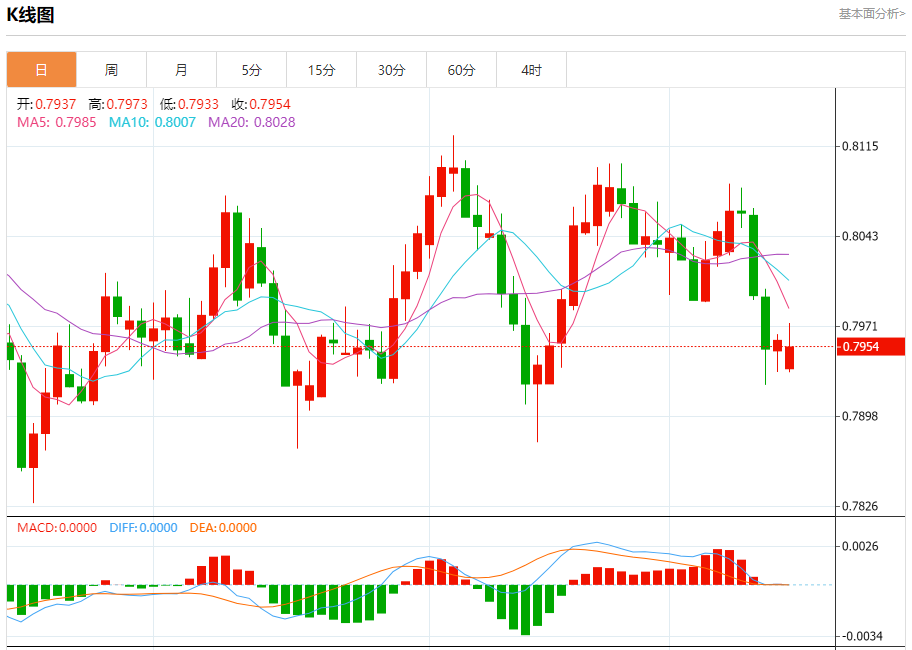This screenshot has height=650, width=912.
Task: Click the MA10 0.8007 legend label
Action: [x=152, y=122]
